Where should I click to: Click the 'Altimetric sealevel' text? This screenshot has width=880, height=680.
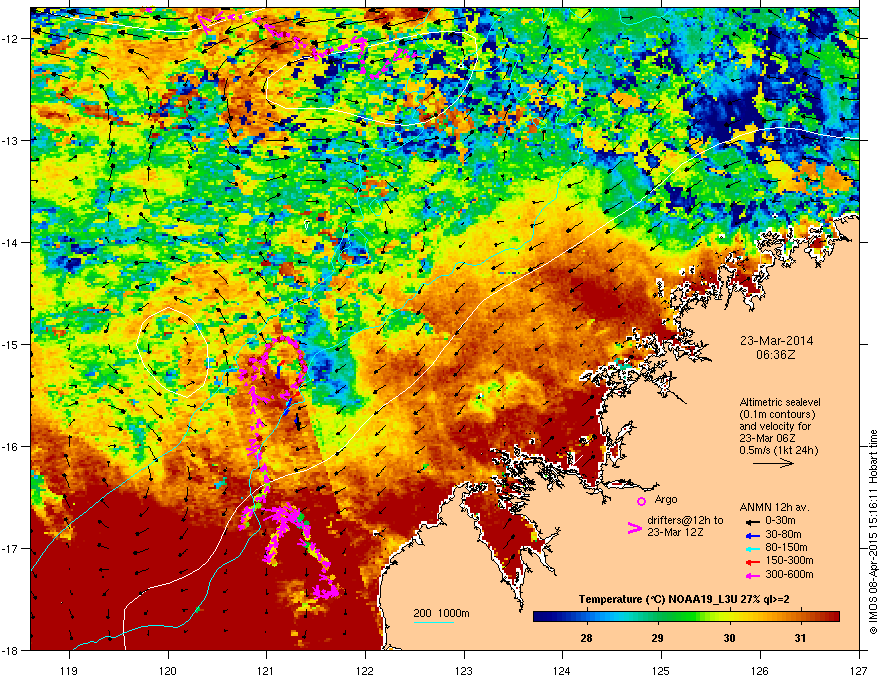tap(780, 402)
